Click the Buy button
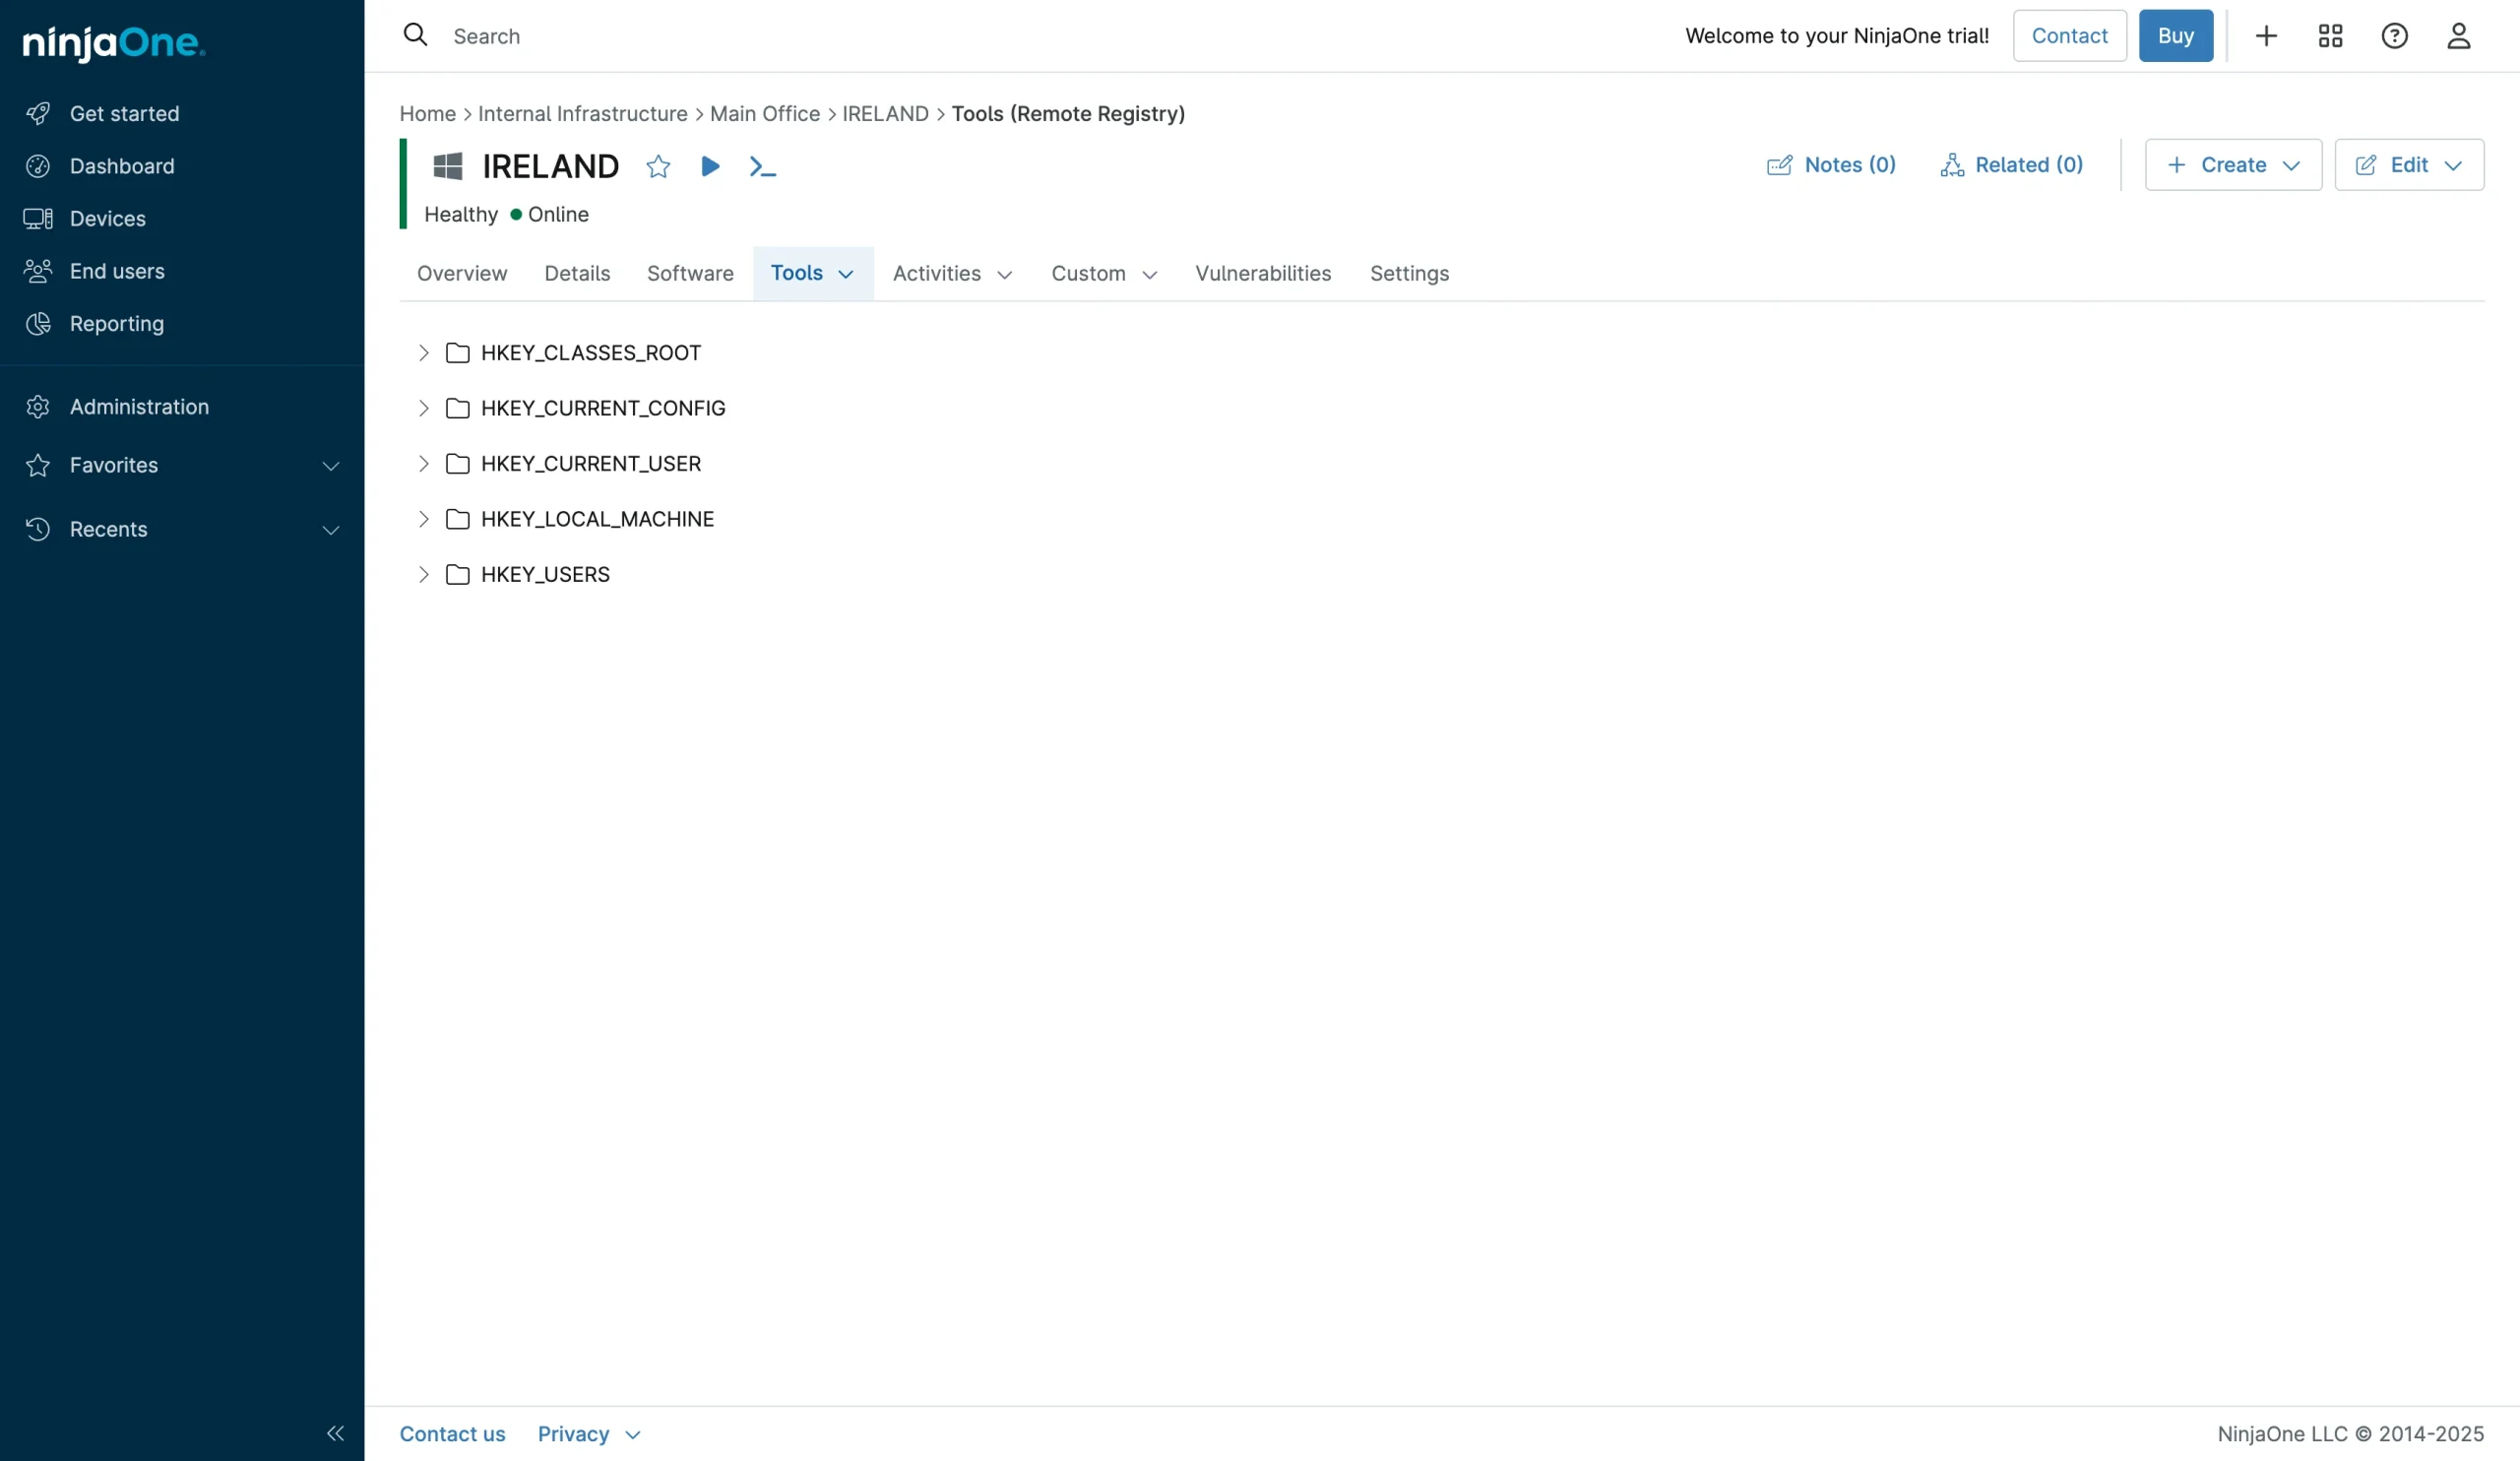This screenshot has width=2520, height=1461. pos(2176,36)
